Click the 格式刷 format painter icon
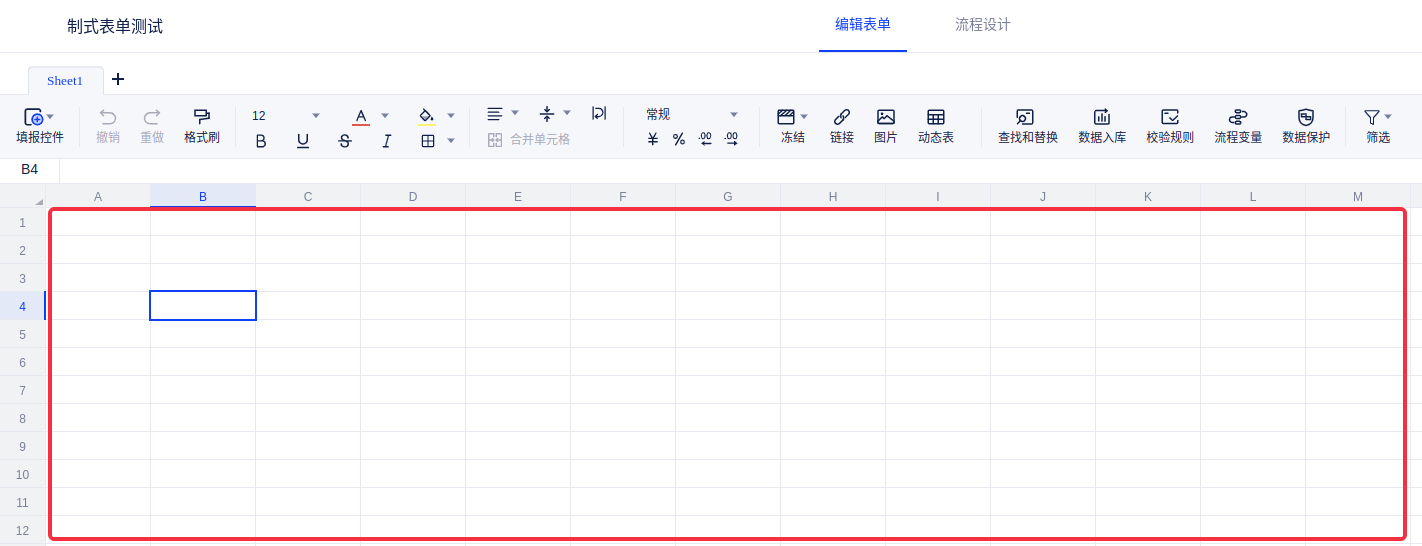This screenshot has width=1422, height=546. [x=201, y=116]
